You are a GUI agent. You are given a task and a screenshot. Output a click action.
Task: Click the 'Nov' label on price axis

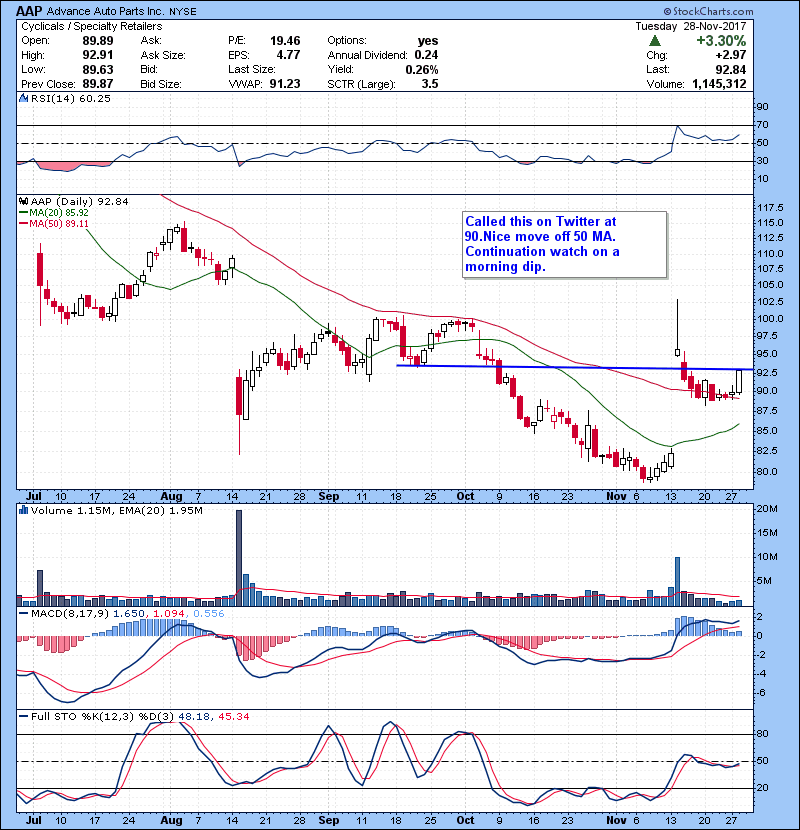click(x=616, y=497)
